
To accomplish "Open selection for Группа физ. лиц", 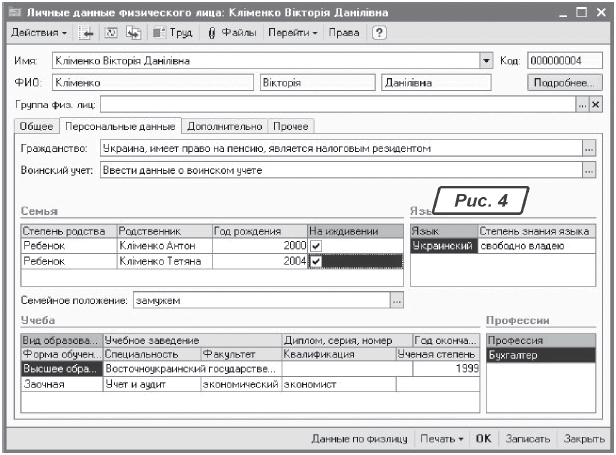I will (x=581, y=104).
